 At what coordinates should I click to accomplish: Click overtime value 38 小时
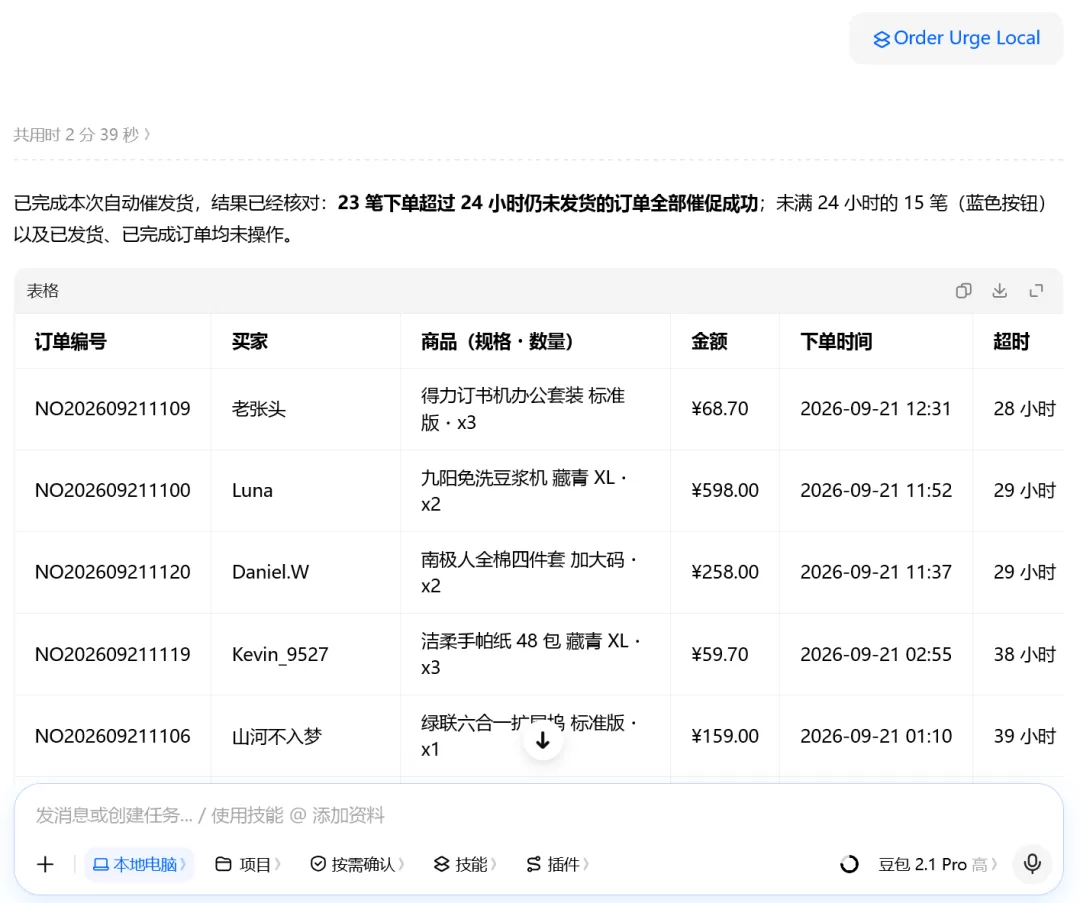[x=1025, y=654]
